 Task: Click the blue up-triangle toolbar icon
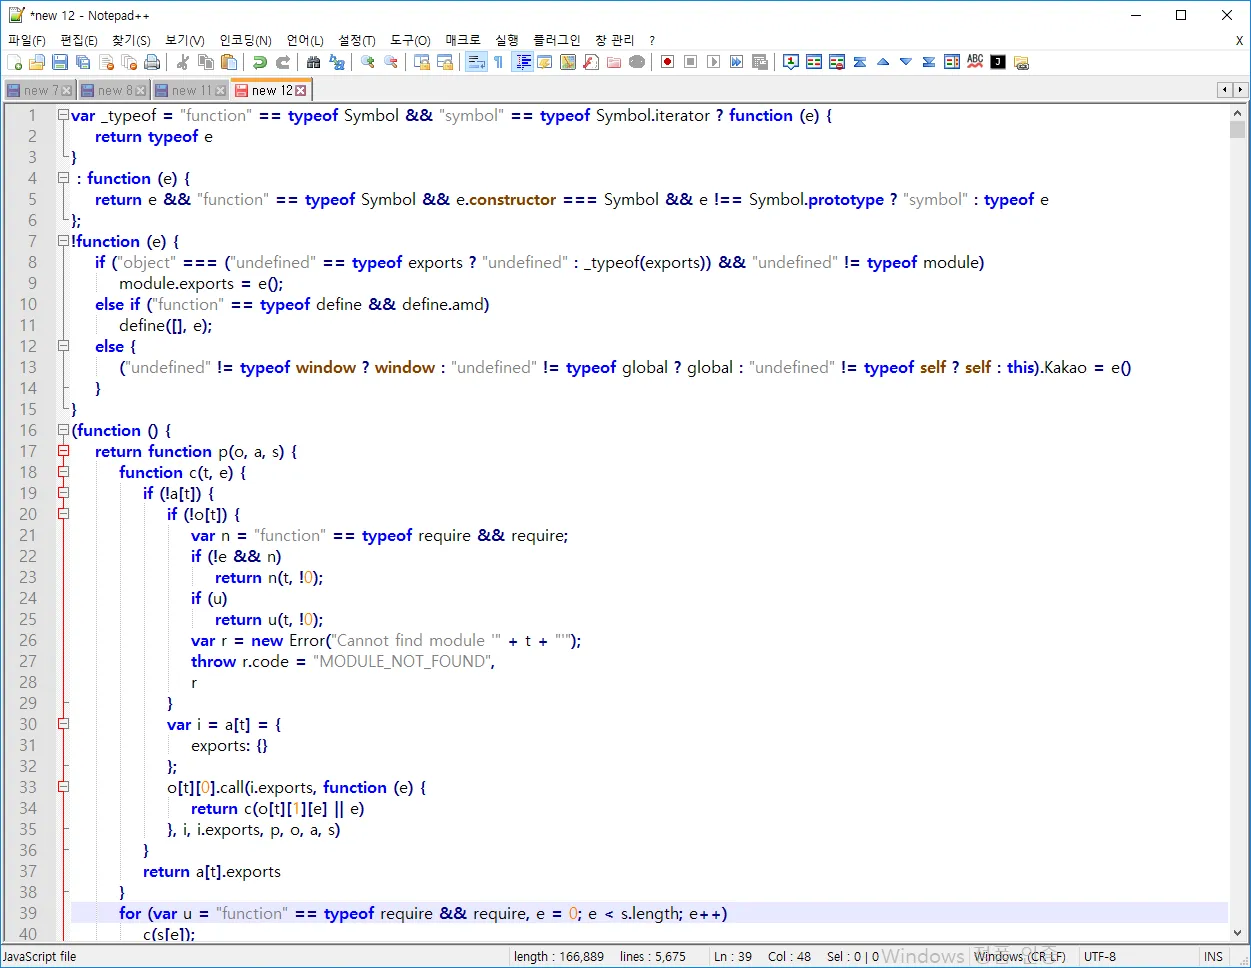pos(883,62)
